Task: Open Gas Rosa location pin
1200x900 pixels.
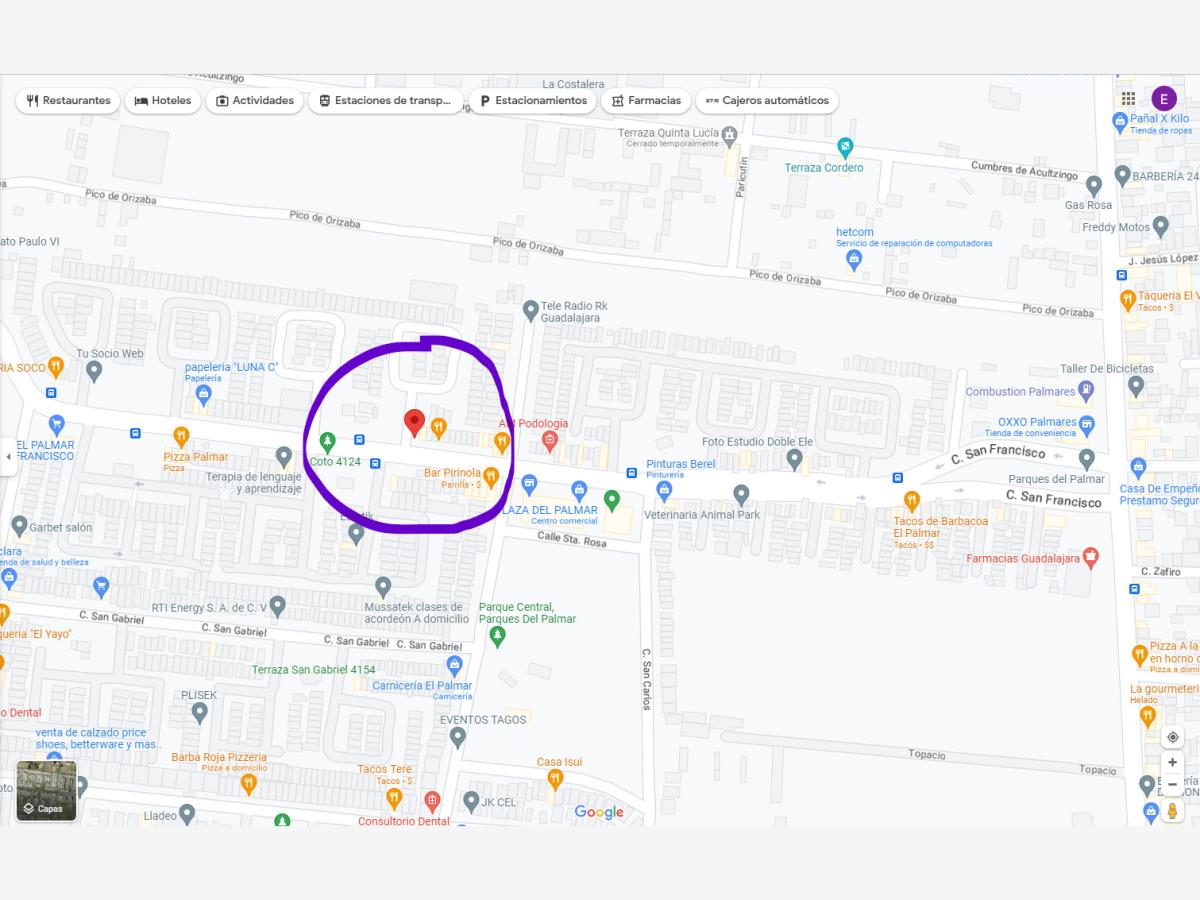Action: click(1094, 186)
